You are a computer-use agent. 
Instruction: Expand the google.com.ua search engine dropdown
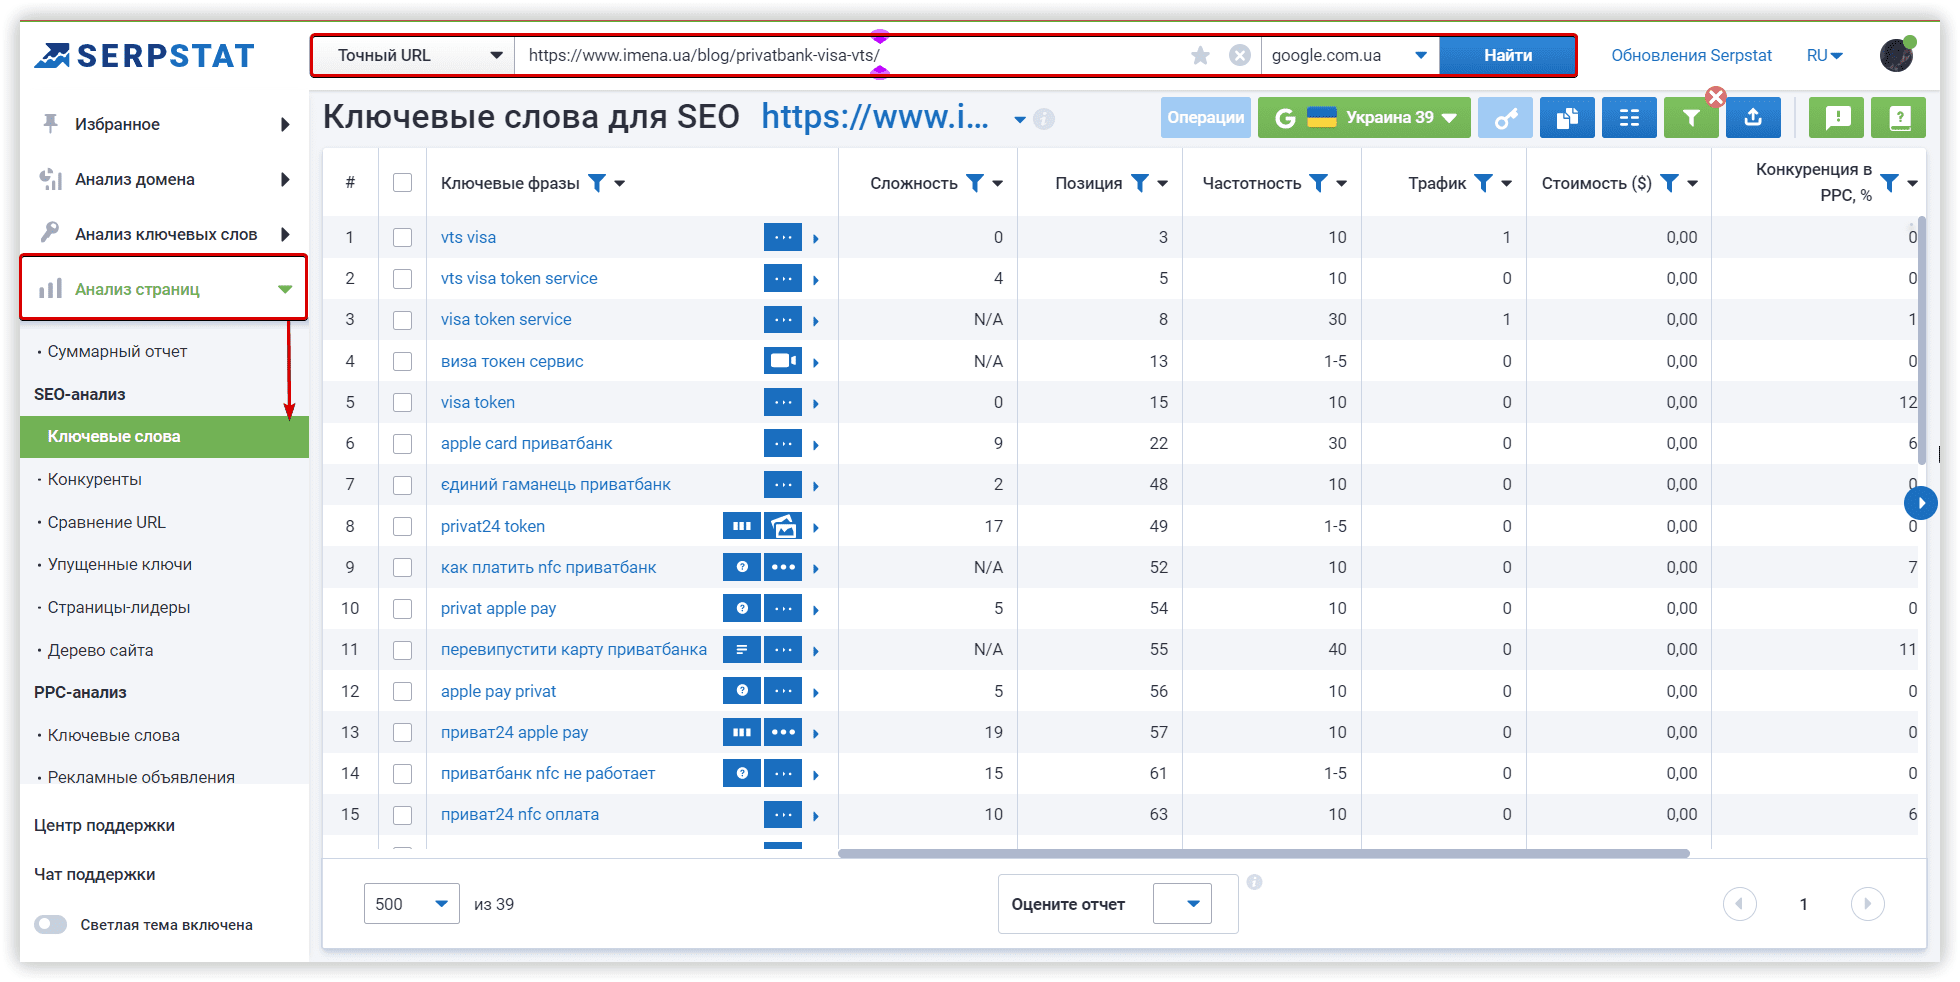[x=1349, y=56]
